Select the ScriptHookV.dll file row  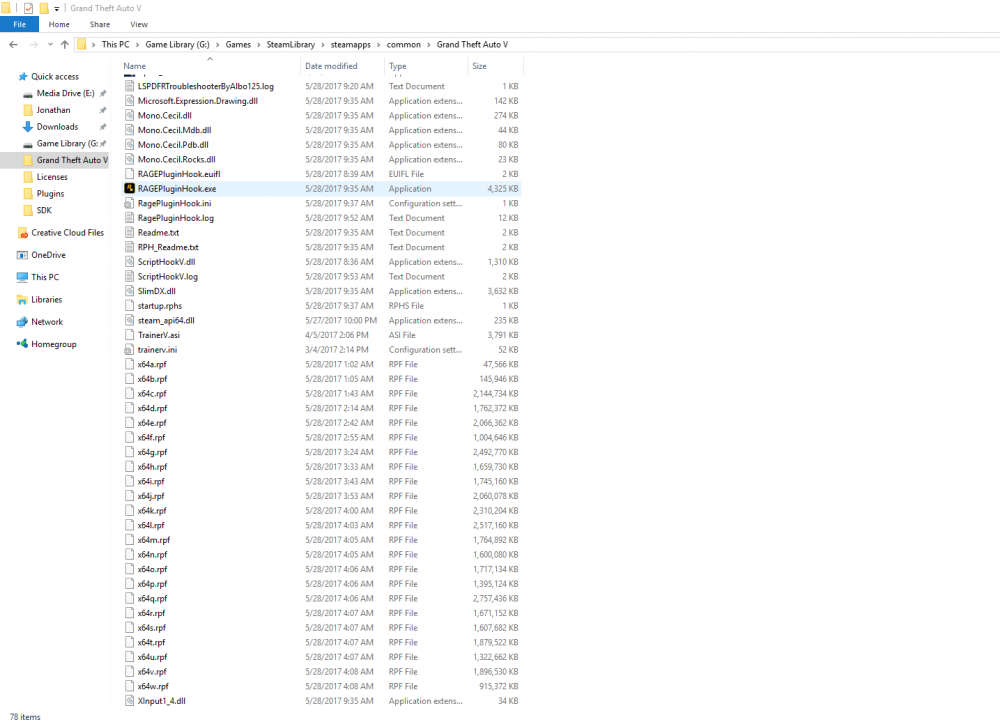[321, 262]
